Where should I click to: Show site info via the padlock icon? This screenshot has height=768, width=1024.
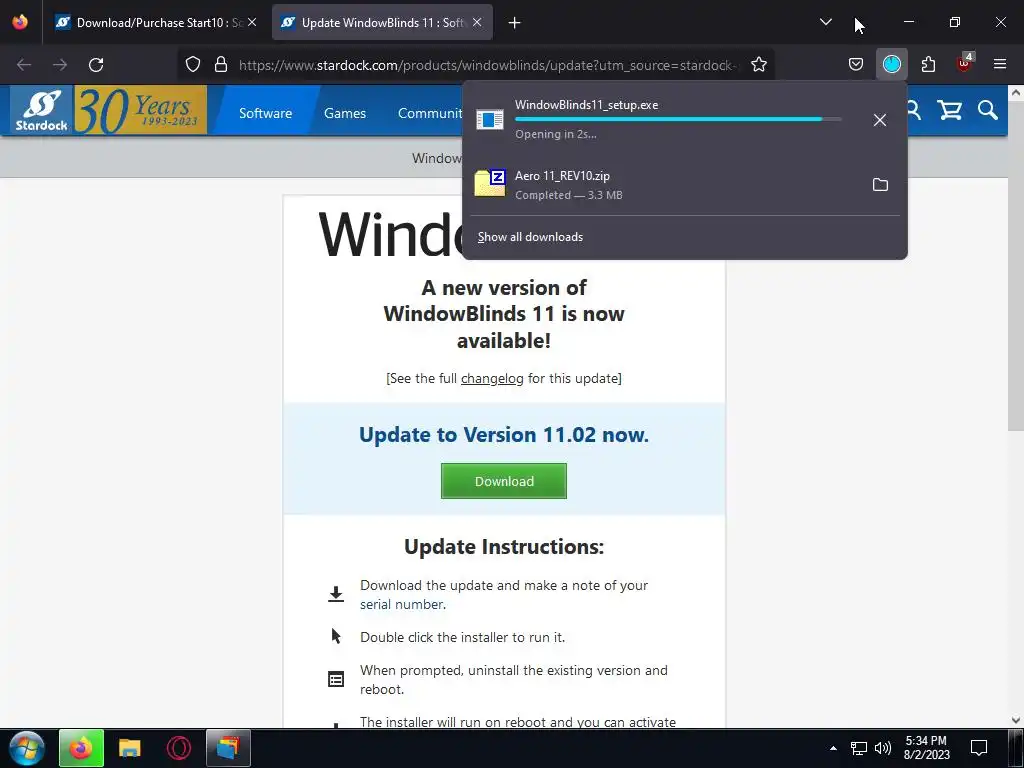221,65
